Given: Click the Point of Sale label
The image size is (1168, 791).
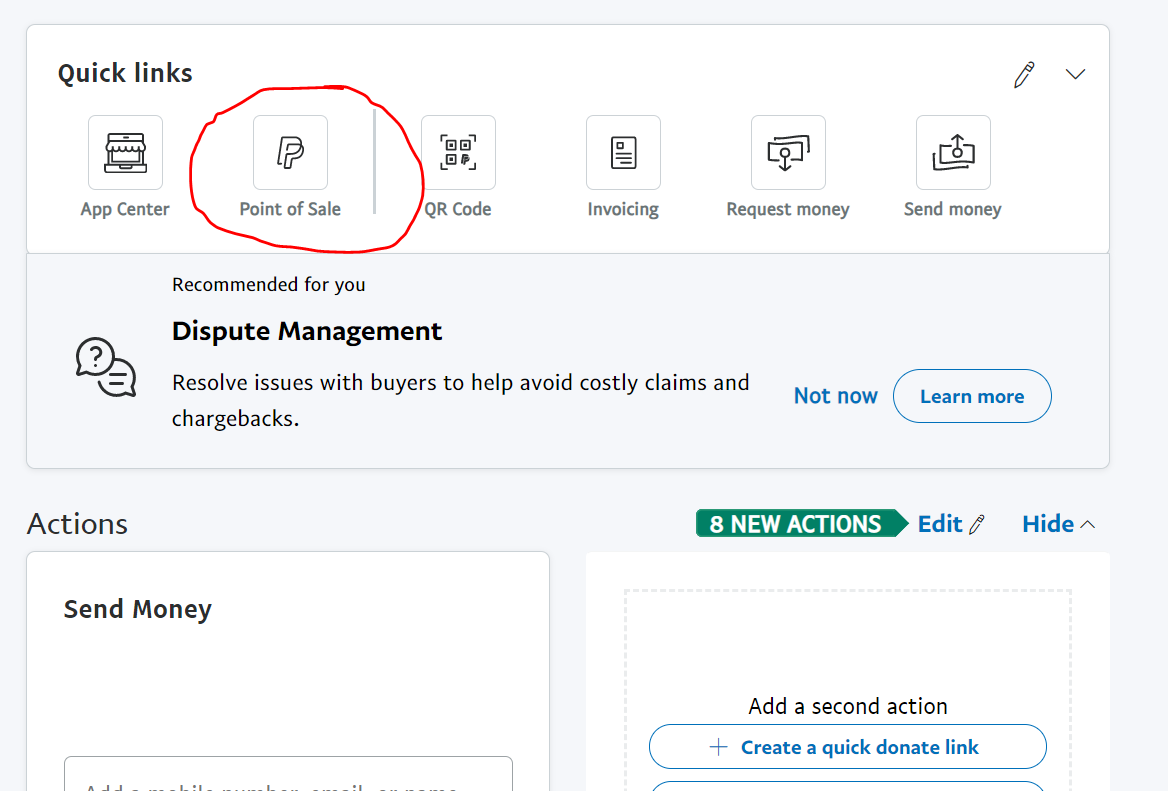Looking at the screenshot, I should pyautogui.click(x=291, y=209).
